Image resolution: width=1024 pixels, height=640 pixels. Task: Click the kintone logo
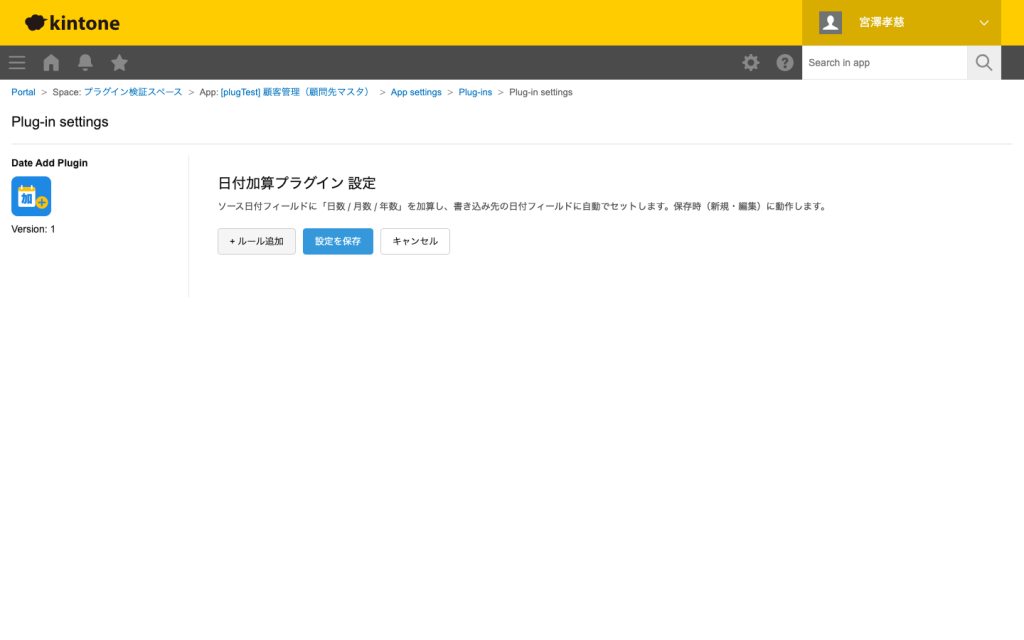click(70, 22)
